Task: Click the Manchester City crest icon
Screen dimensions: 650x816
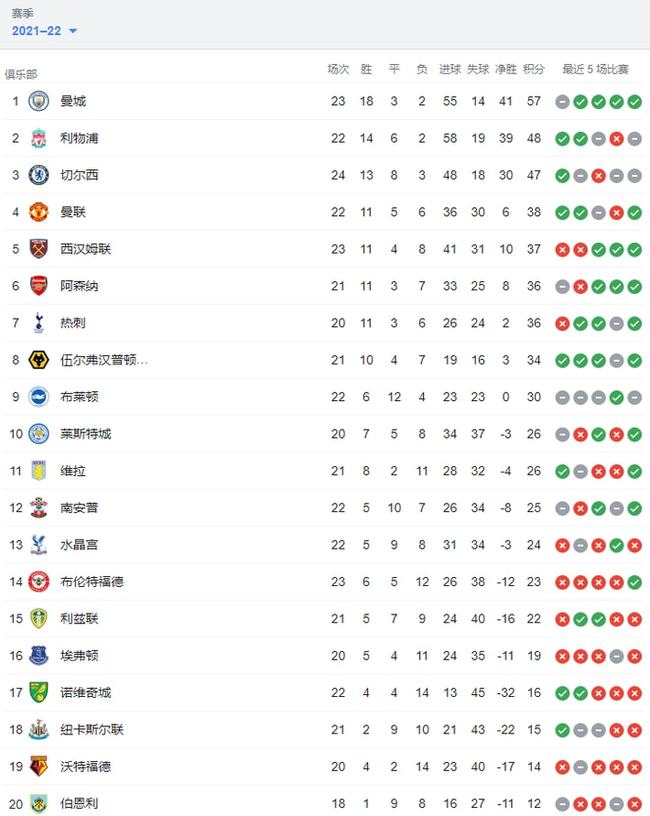Action: click(39, 101)
